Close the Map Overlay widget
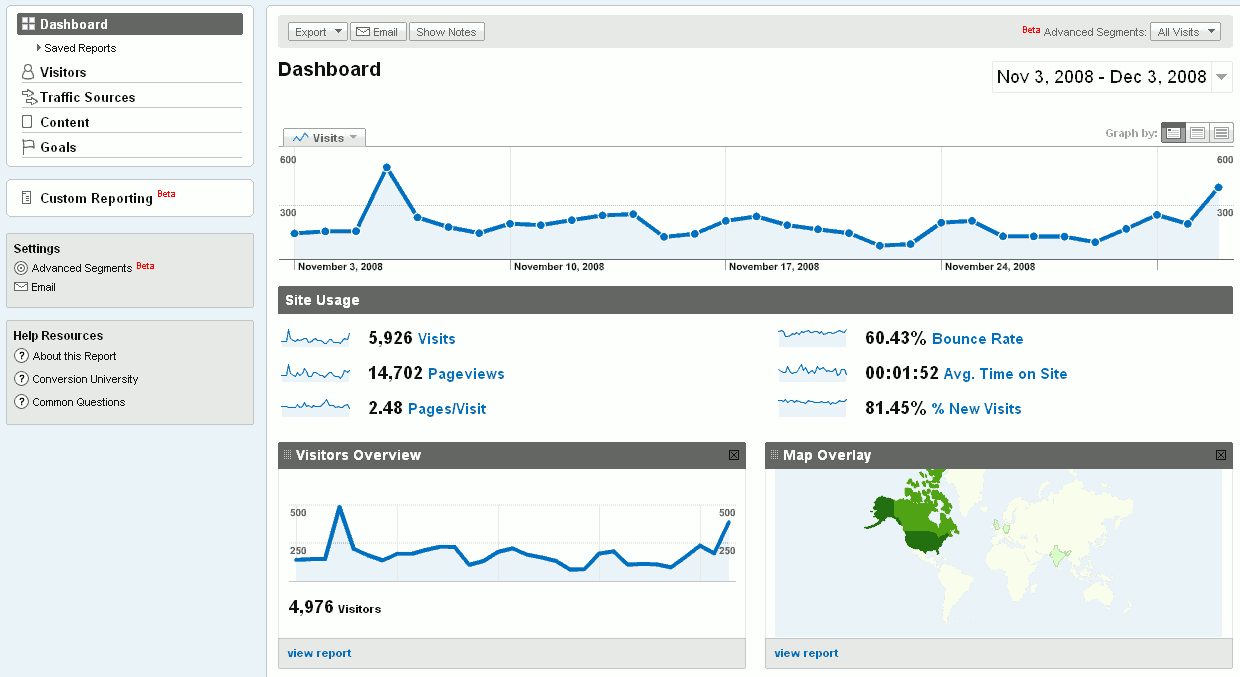Screen dimensions: 1240x677 pyautogui.click(x=1221, y=455)
